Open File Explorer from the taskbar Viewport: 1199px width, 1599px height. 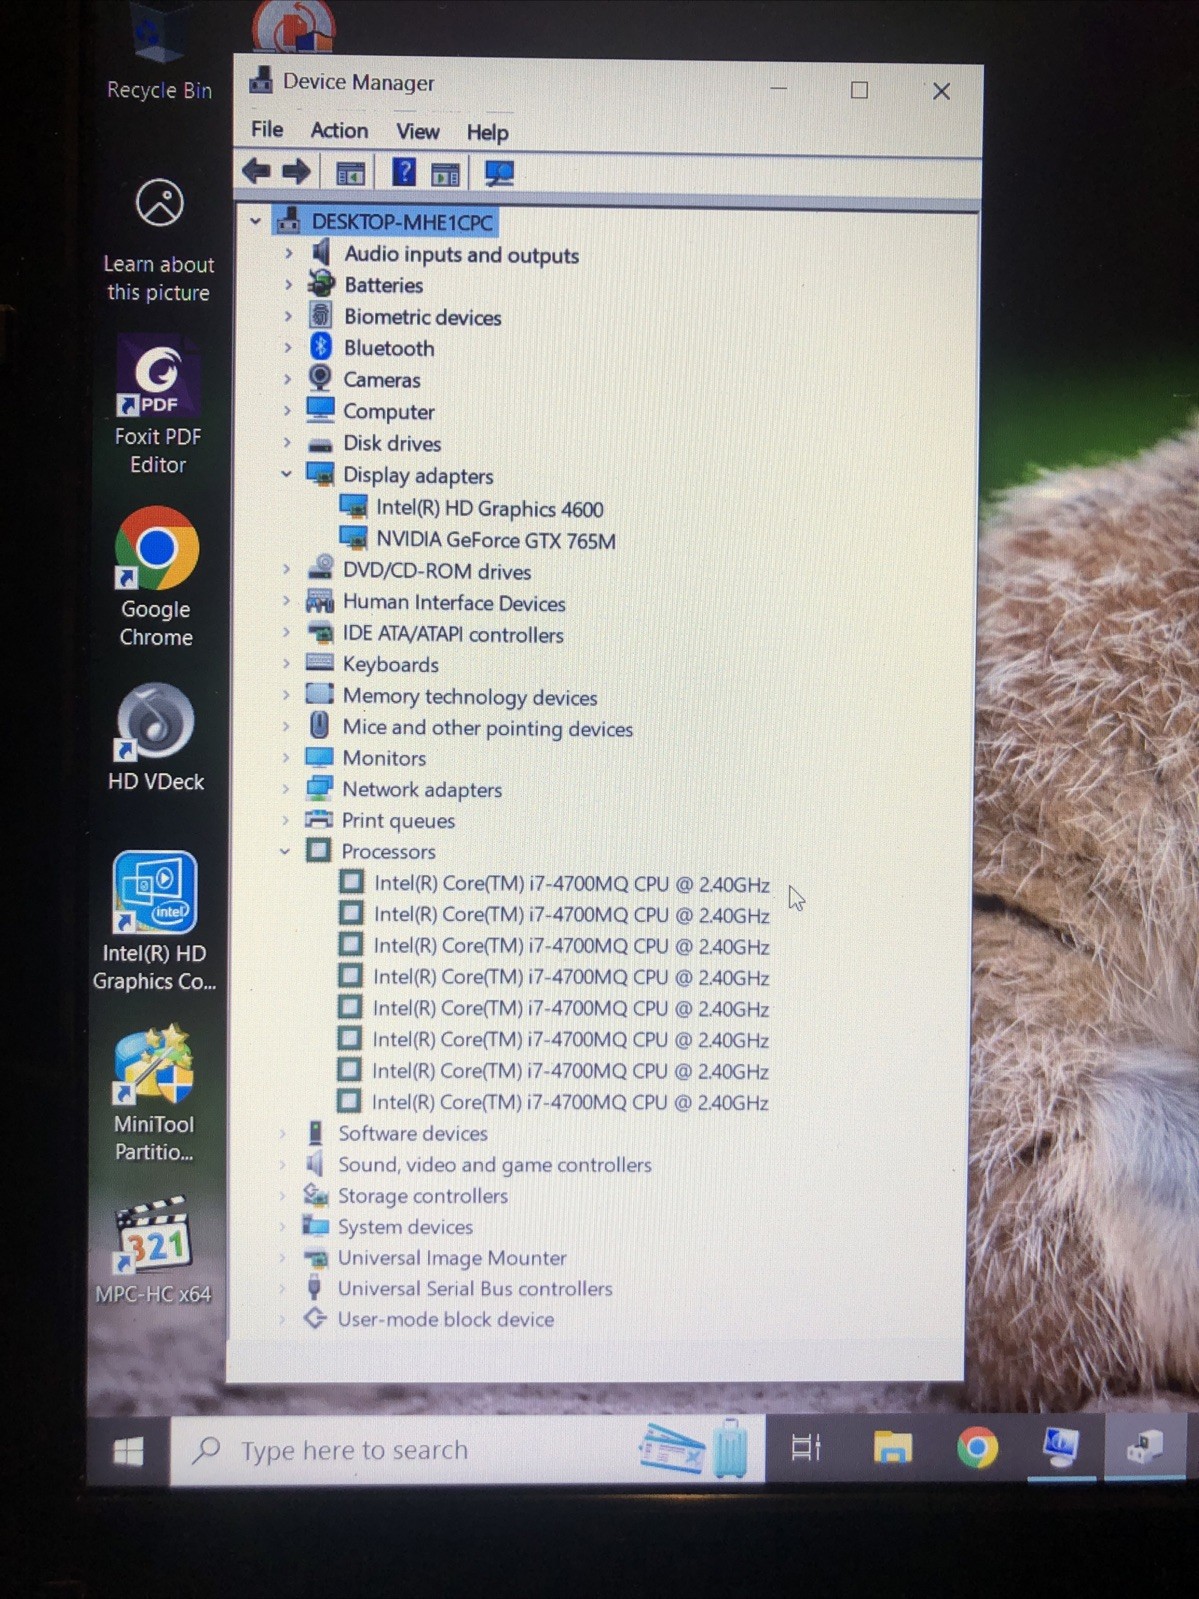pos(892,1447)
